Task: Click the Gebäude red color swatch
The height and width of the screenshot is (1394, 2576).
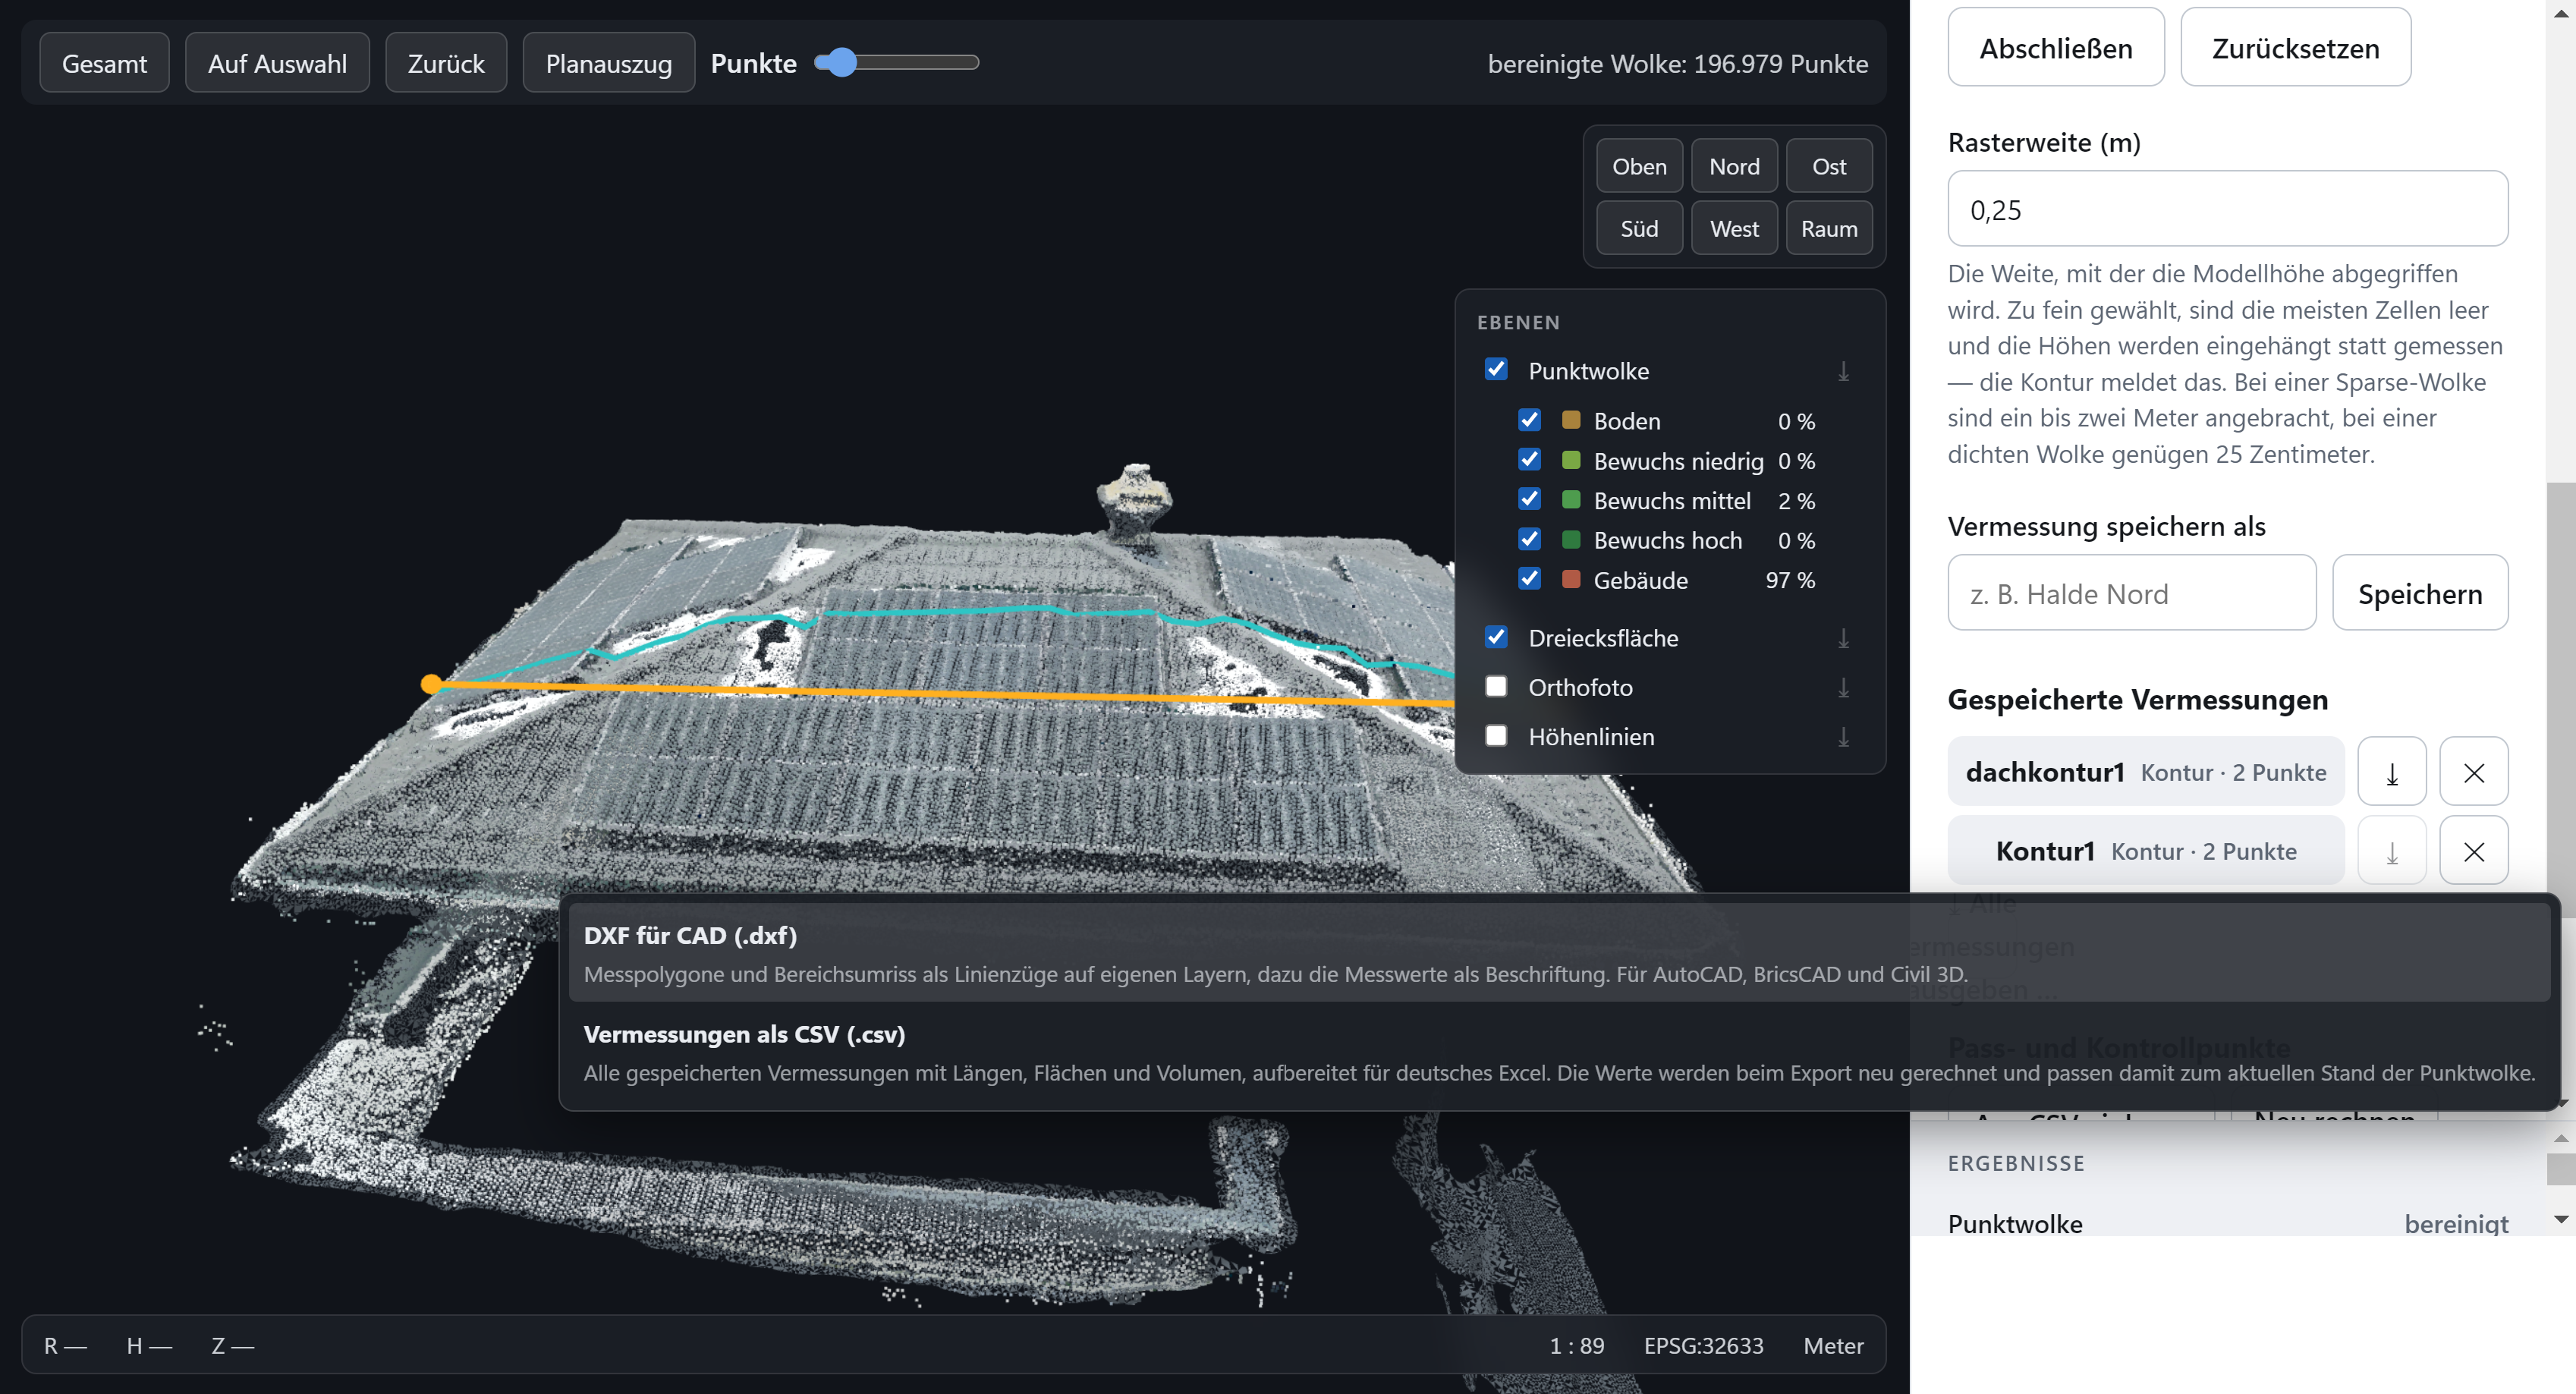Action: pyautogui.click(x=1571, y=579)
